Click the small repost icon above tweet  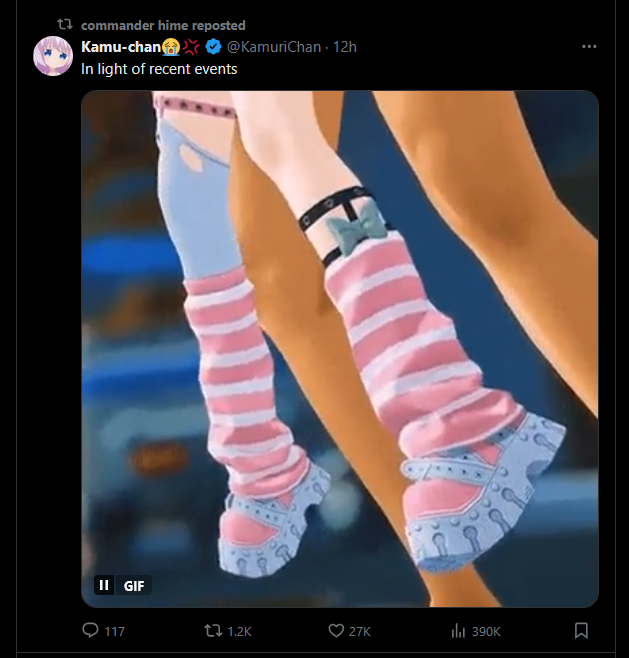click(x=65, y=25)
